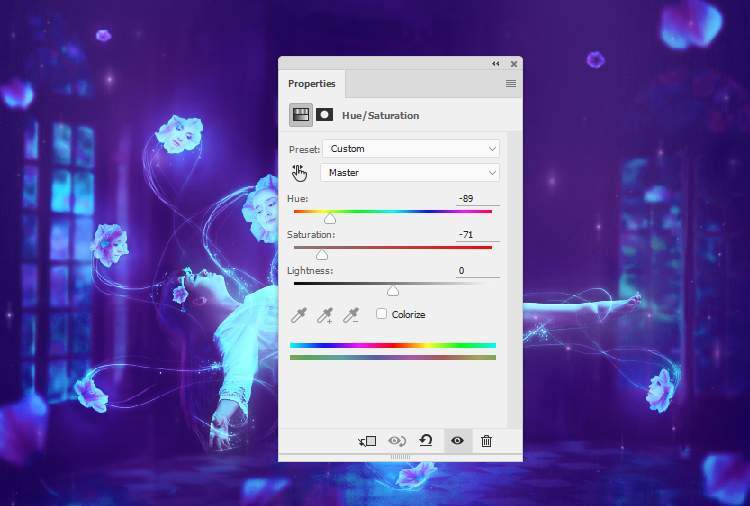
Task: Click the Hue label
Action: point(298,198)
